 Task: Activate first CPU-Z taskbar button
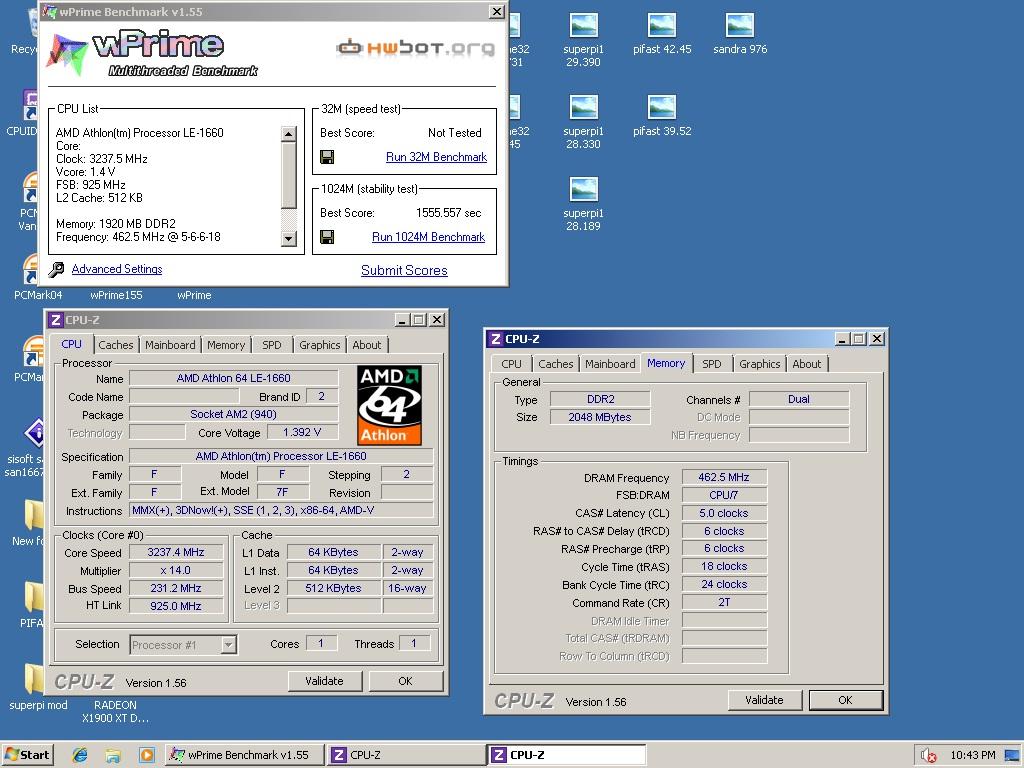[406, 755]
